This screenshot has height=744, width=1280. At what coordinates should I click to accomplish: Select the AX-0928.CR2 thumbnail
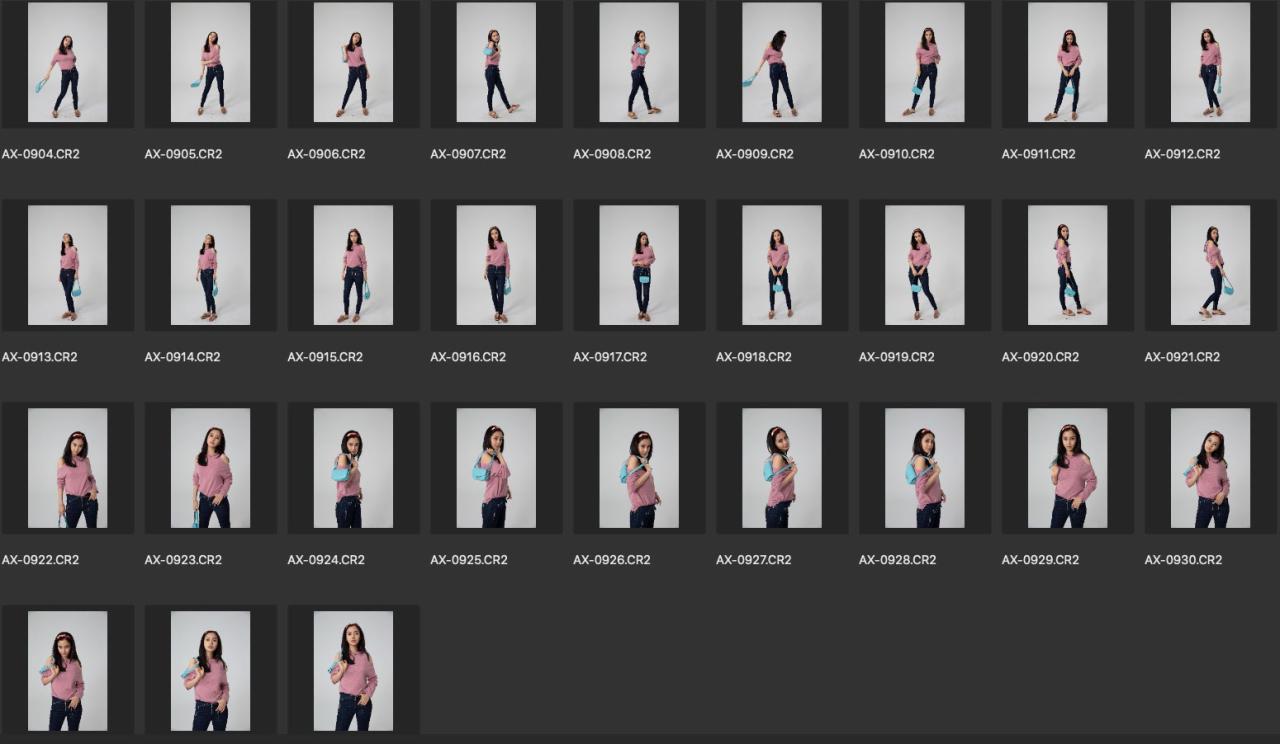[x=925, y=468]
